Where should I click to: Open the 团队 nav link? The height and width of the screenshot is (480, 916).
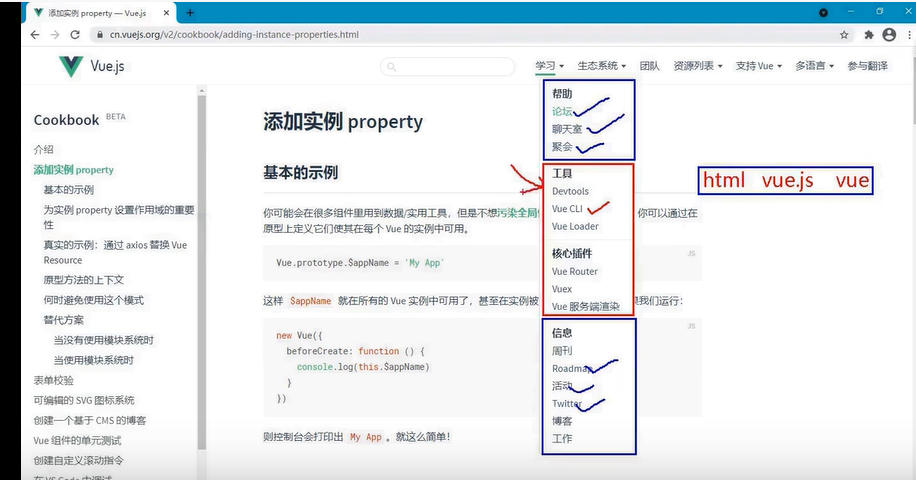pyautogui.click(x=650, y=66)
